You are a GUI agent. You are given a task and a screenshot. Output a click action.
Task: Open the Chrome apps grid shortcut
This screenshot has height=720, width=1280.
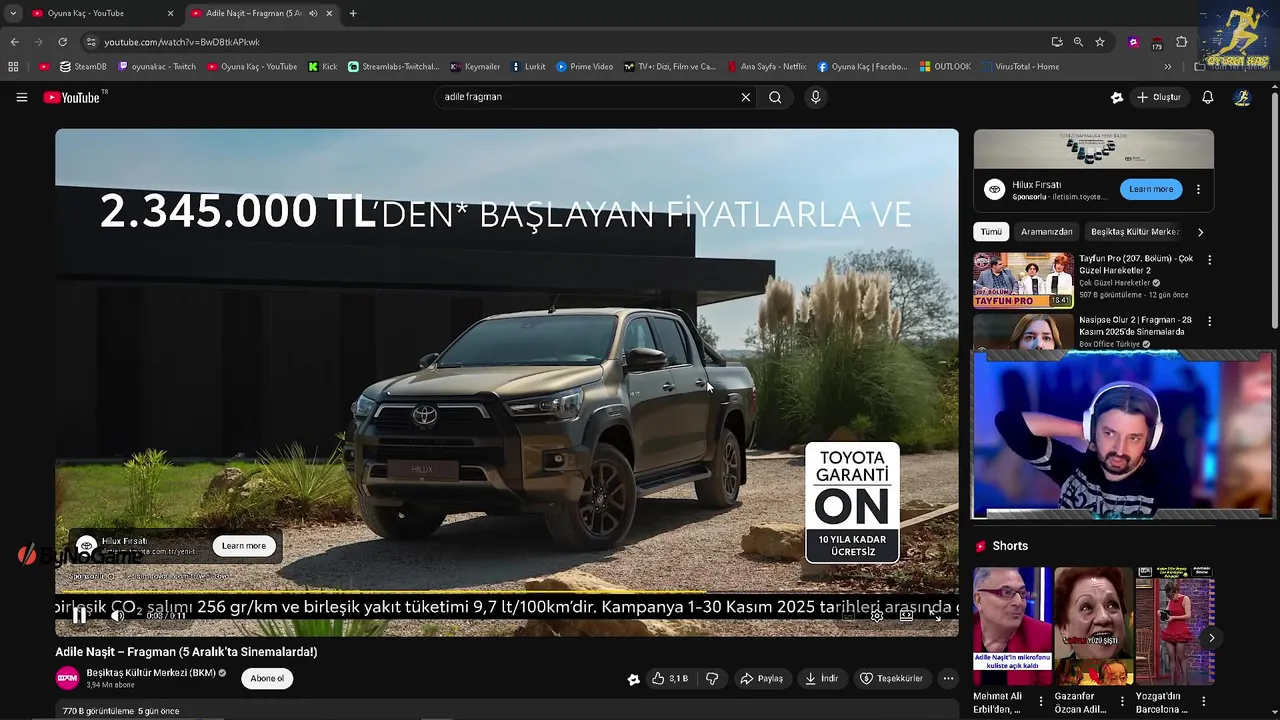click(13, 67)
